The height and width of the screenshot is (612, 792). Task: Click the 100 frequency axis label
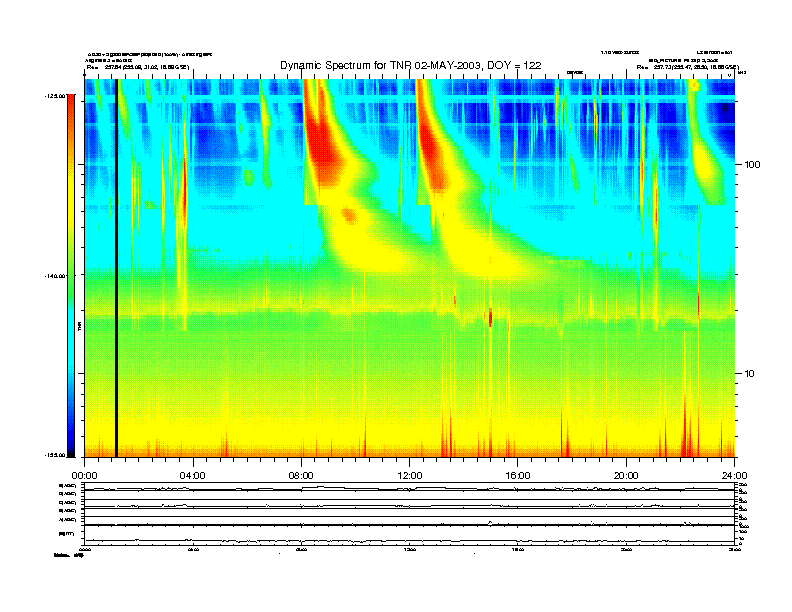pos(752,165)
